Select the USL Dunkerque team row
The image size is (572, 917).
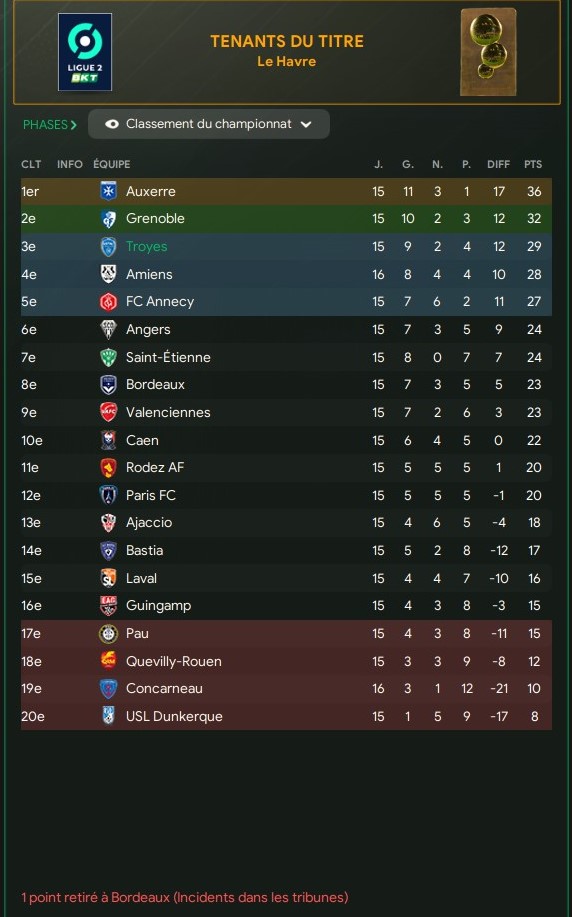(x=286, y=716)
